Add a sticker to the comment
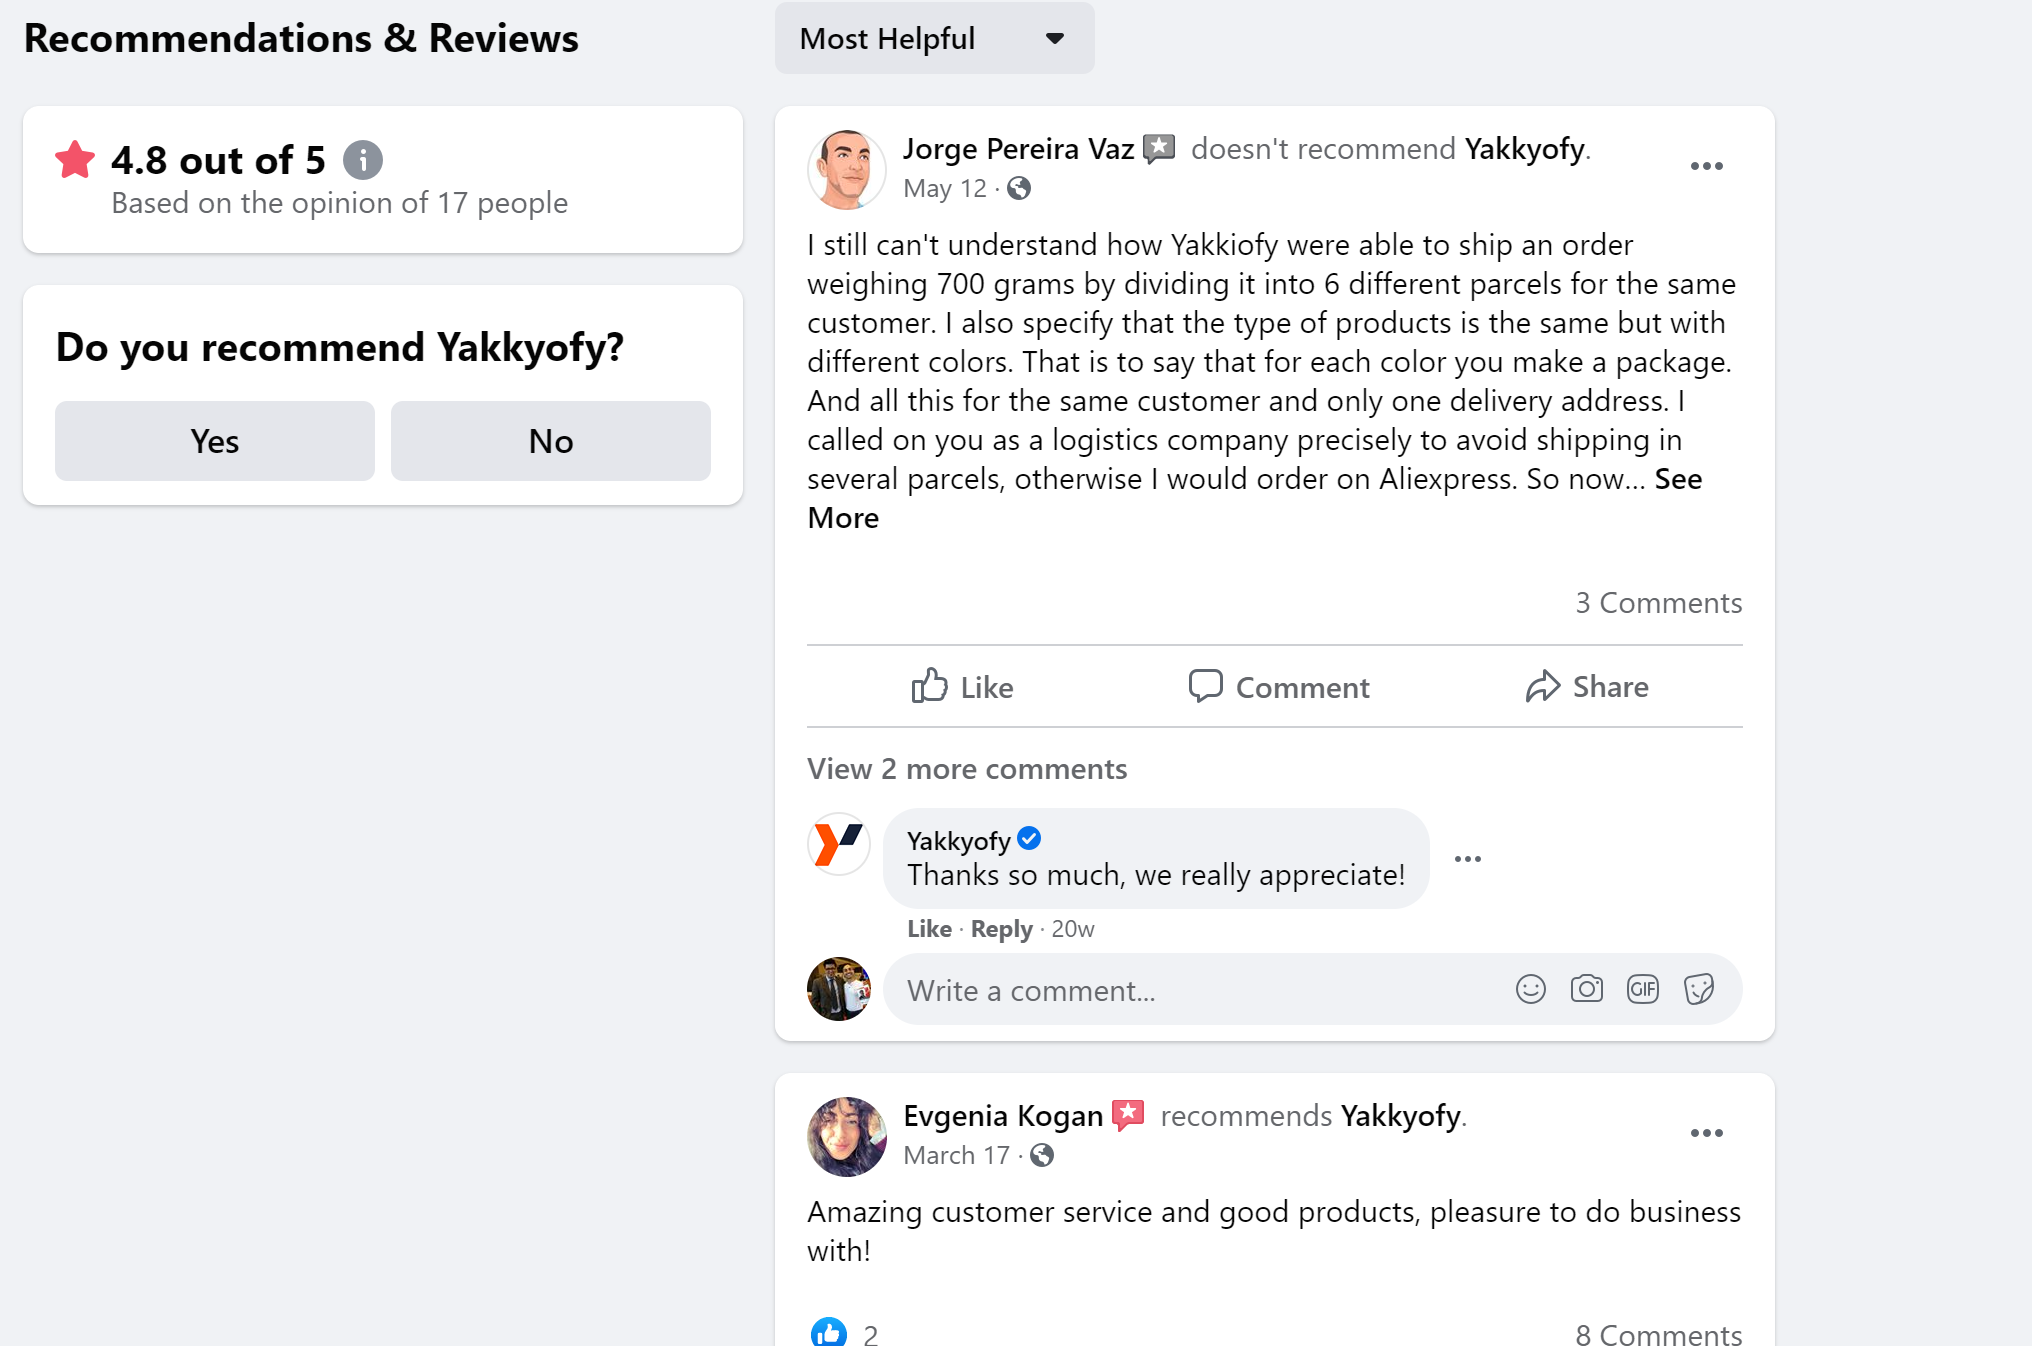This screenshot has width=2032, height=1346. 1700,989
